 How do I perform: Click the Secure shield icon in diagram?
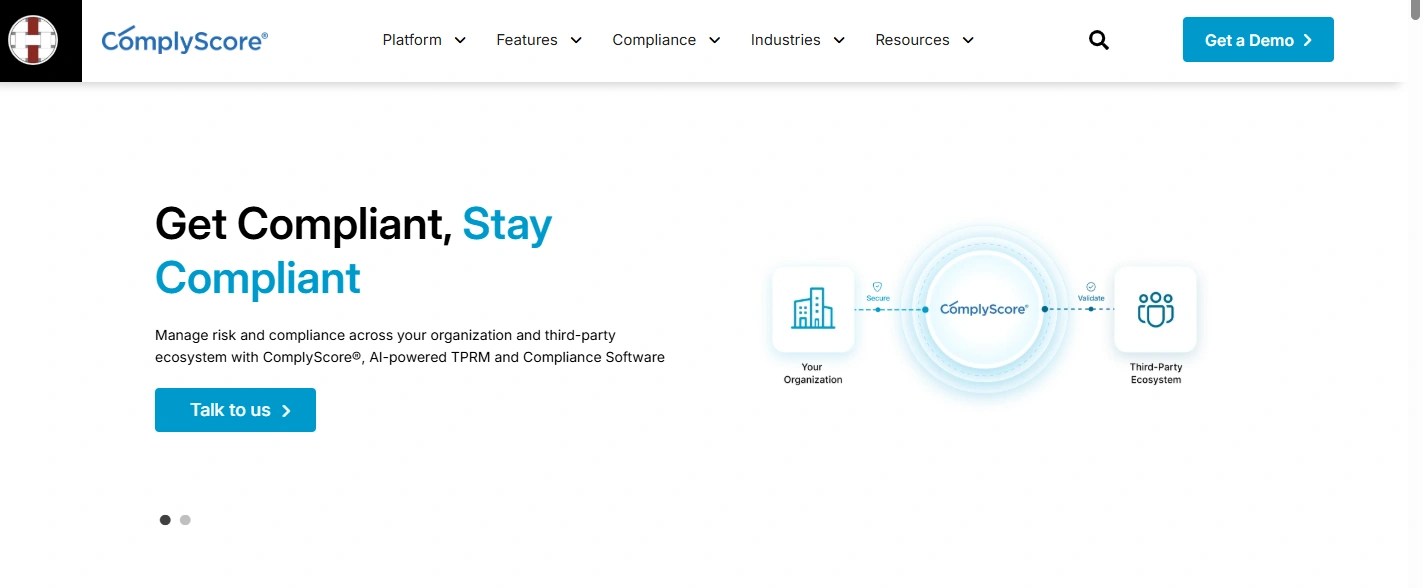point(877,286)
